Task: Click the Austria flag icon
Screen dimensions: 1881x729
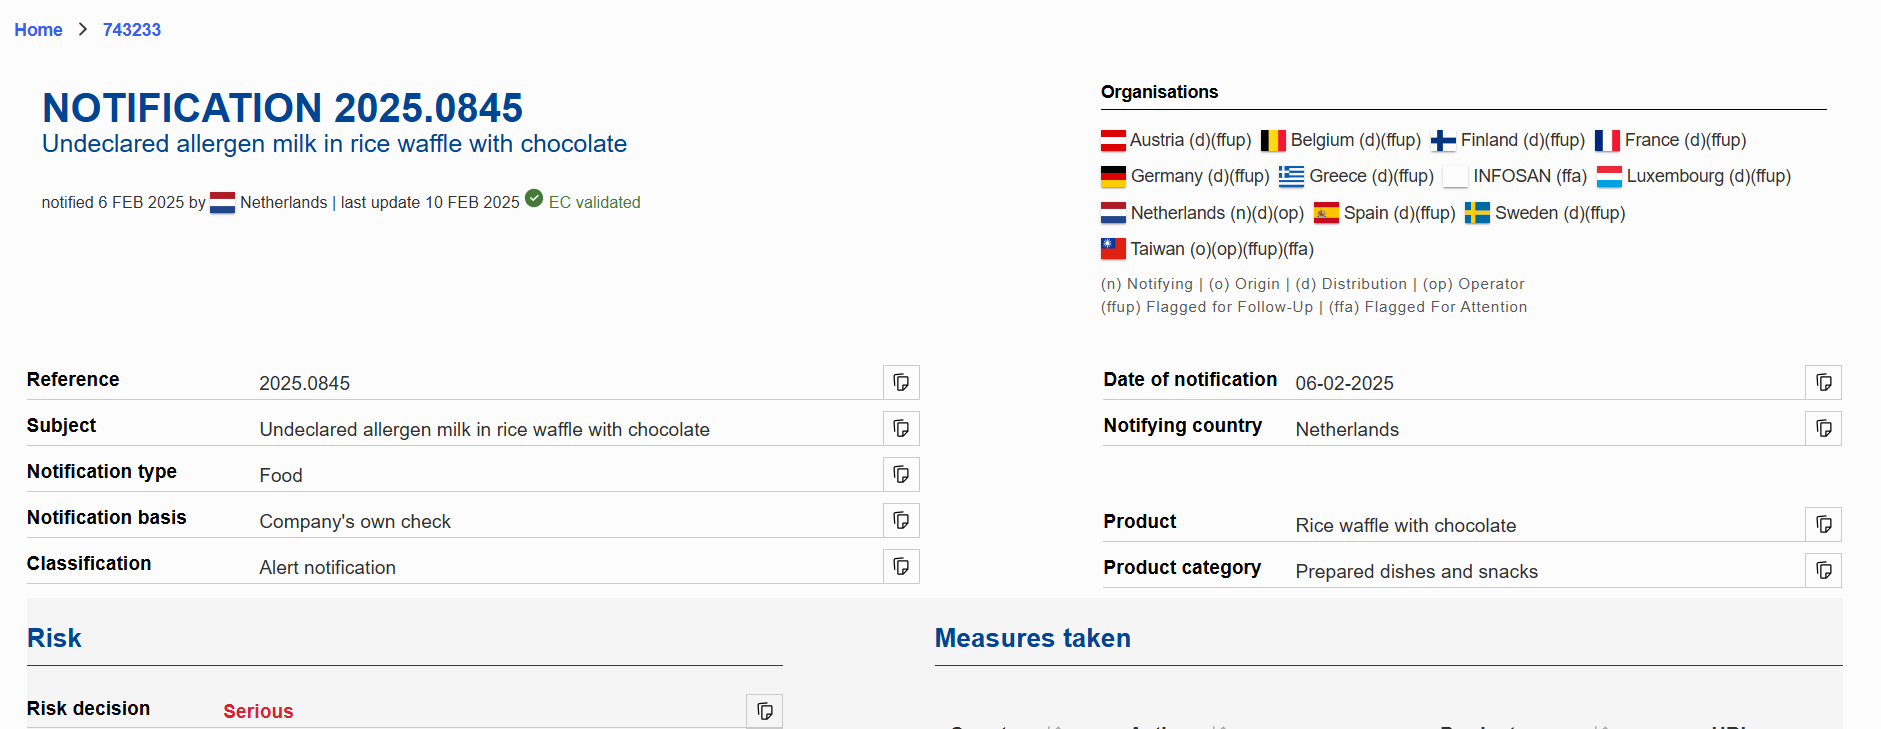Action: click(1113, 141)
